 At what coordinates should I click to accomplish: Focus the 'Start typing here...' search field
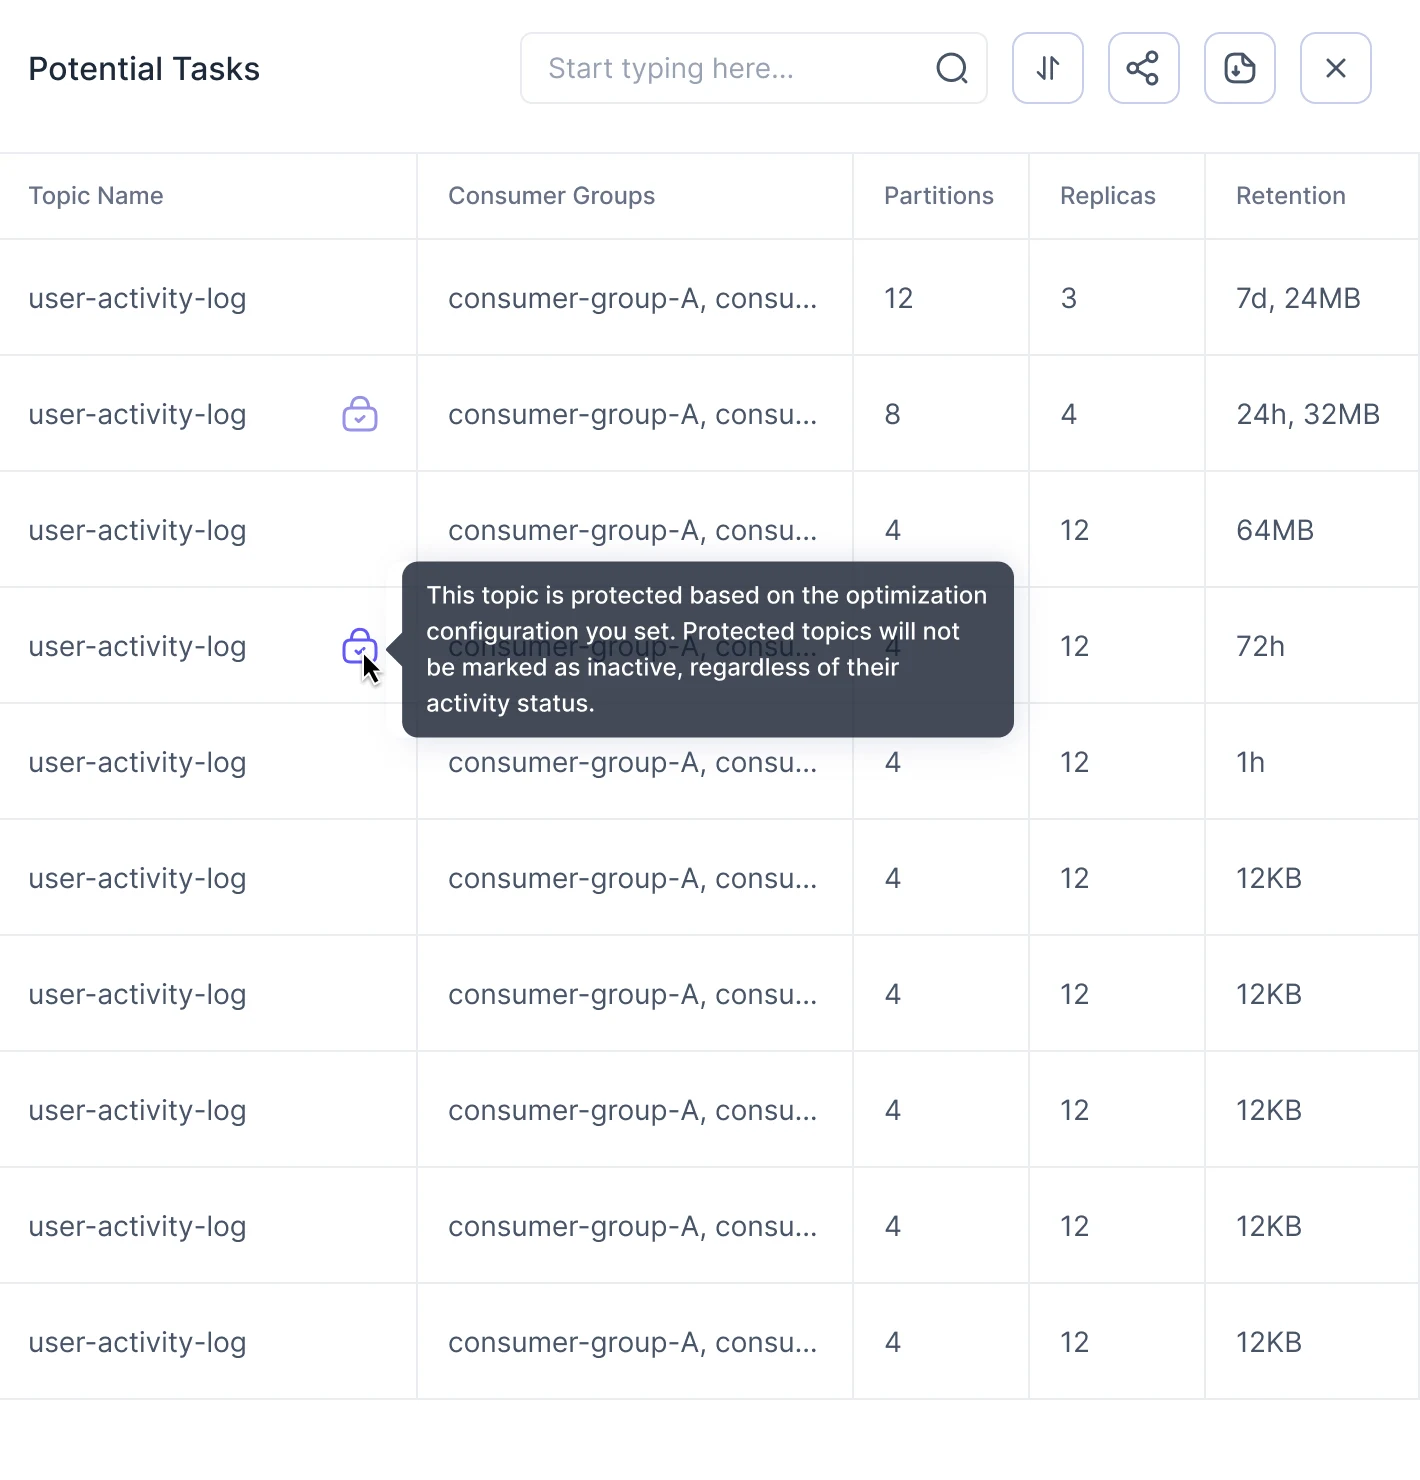coord(754,68)
